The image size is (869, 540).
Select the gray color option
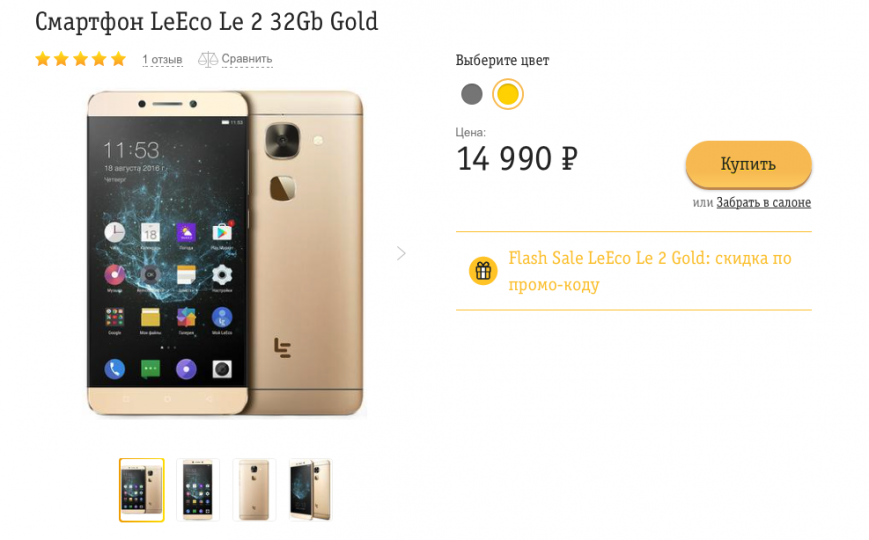pos(472,94)
